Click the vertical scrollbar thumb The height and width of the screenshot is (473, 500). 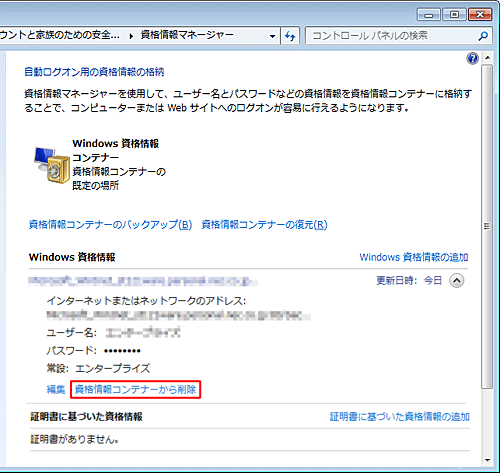coord(487,226)
